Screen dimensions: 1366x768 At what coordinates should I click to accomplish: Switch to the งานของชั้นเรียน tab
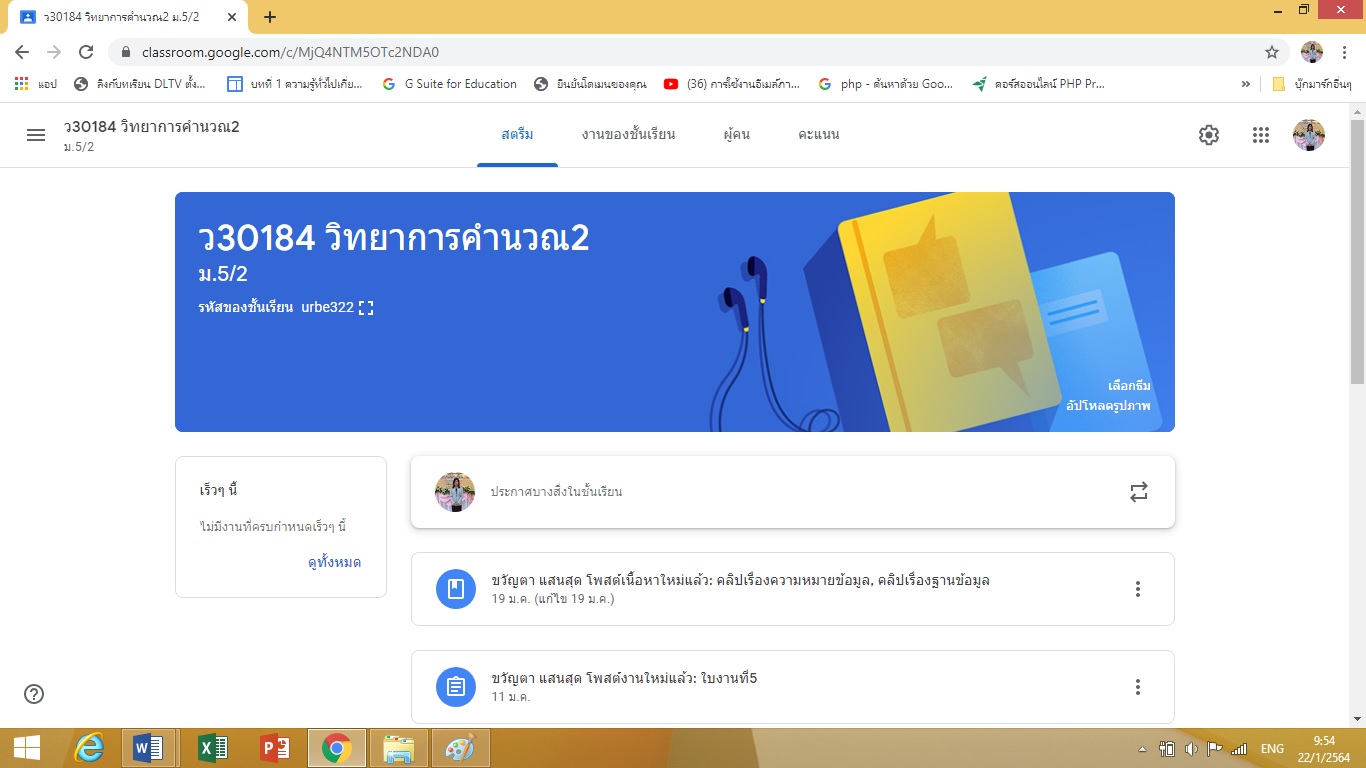(628, 135)
